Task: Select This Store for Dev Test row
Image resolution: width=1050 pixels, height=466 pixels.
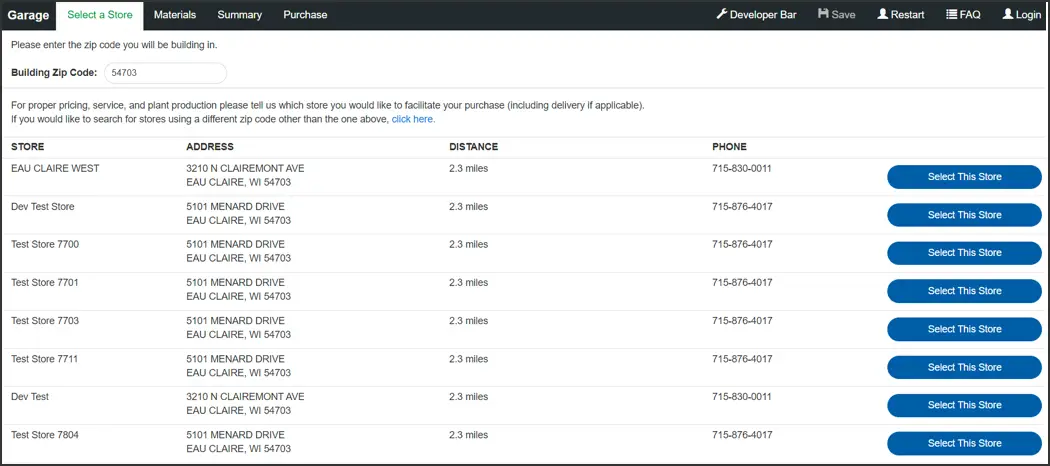Action: click(964, 405)
